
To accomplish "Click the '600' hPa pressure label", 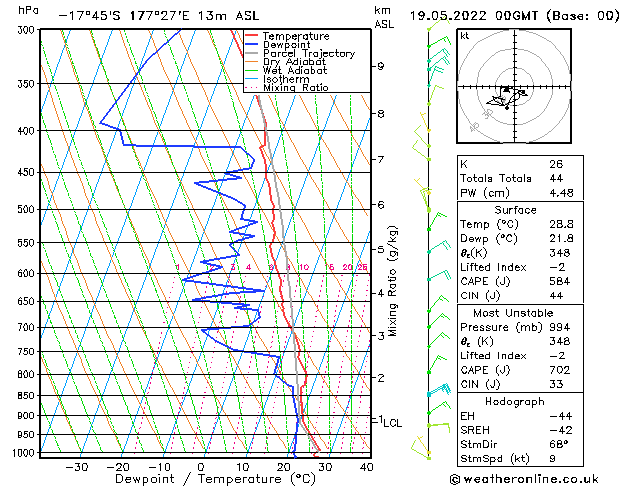I will [x=28, y=273].
